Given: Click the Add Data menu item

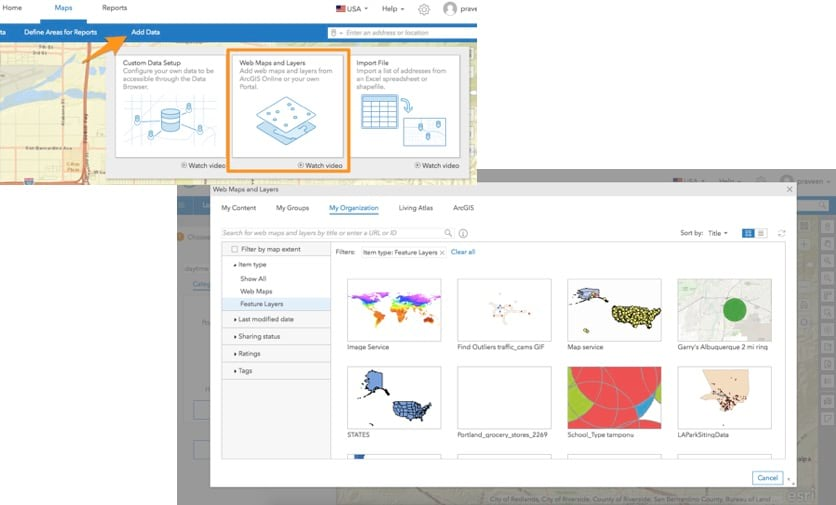Looking at the screenshot, I should tap(146, 32).
